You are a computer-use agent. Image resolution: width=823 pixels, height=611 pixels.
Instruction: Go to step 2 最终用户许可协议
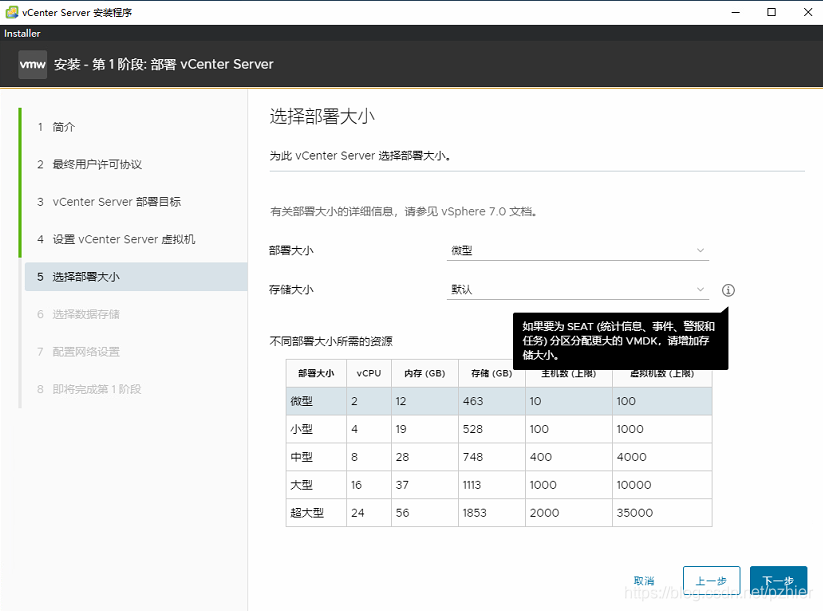click(97, 164)
